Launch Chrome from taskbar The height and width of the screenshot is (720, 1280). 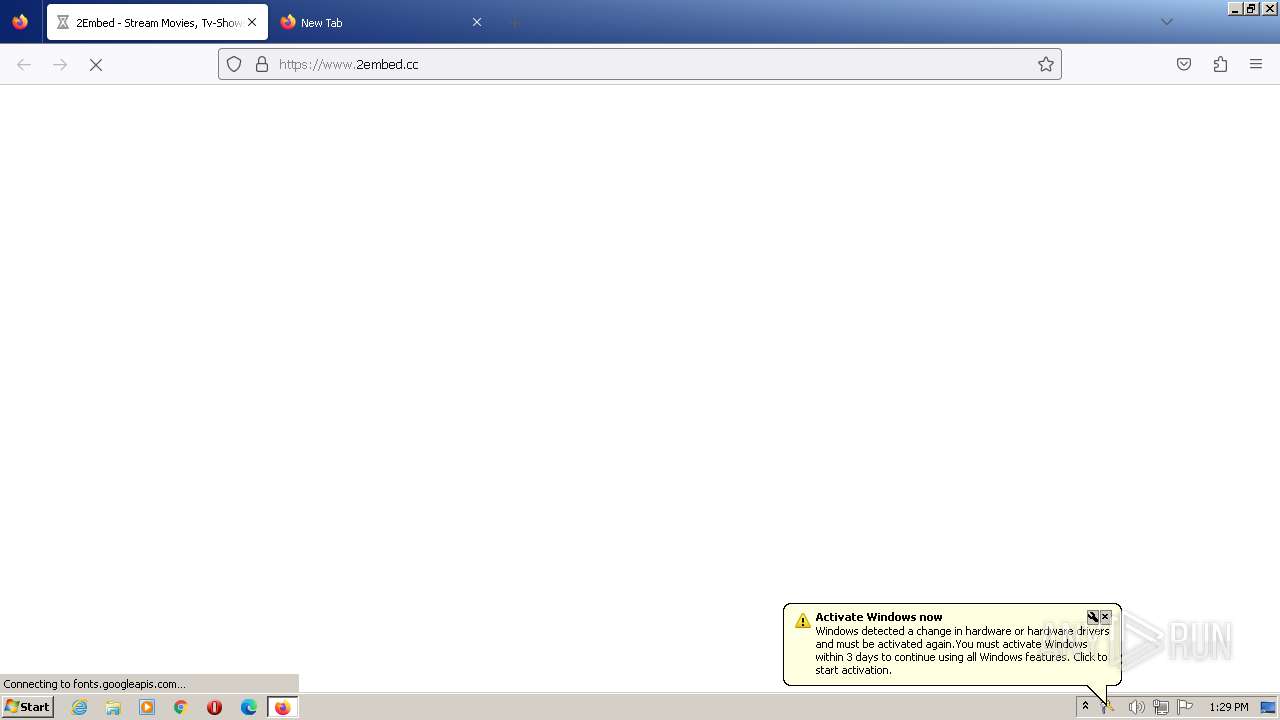pos(181,707)
